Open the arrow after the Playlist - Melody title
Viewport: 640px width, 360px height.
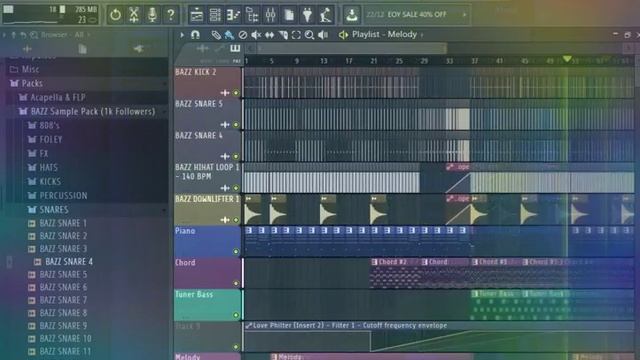coord(422,35)
